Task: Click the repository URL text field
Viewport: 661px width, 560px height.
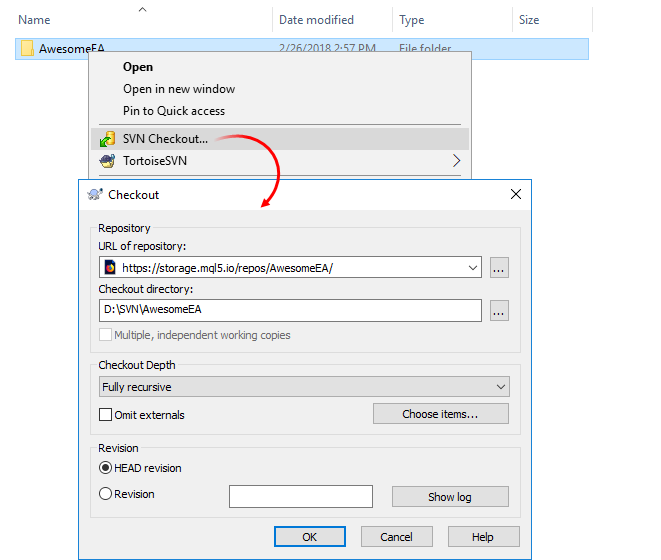Action: pyautogui.click(x=291, y=267)
